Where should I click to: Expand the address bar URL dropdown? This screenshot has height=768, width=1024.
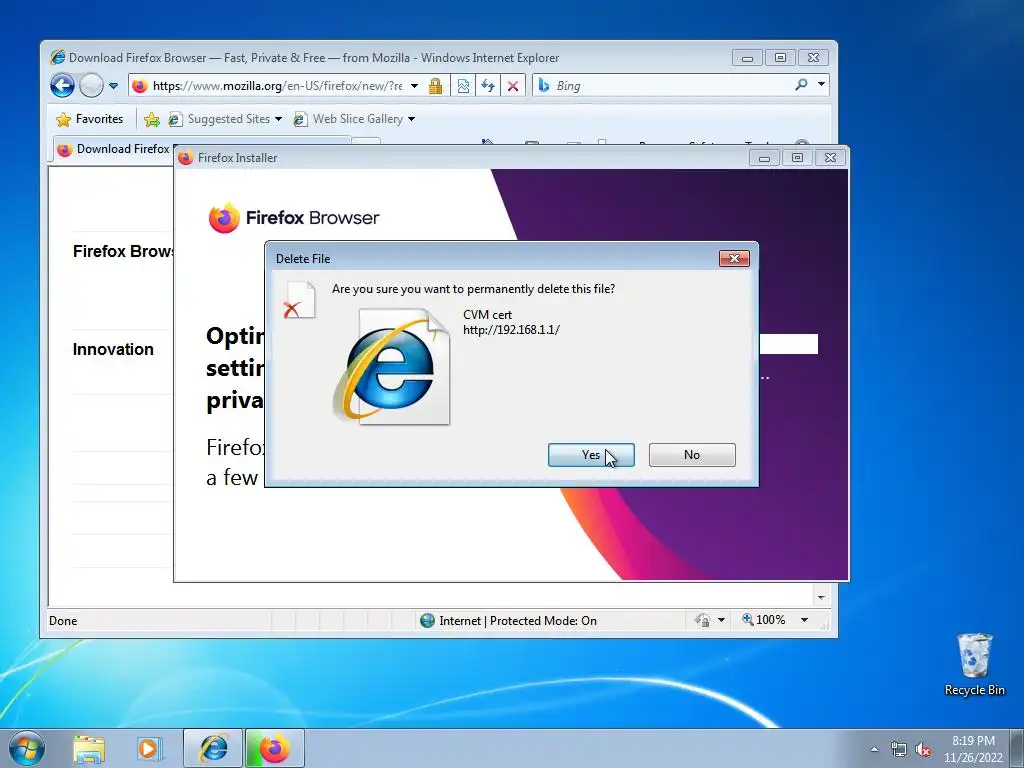tap(414, 86)
